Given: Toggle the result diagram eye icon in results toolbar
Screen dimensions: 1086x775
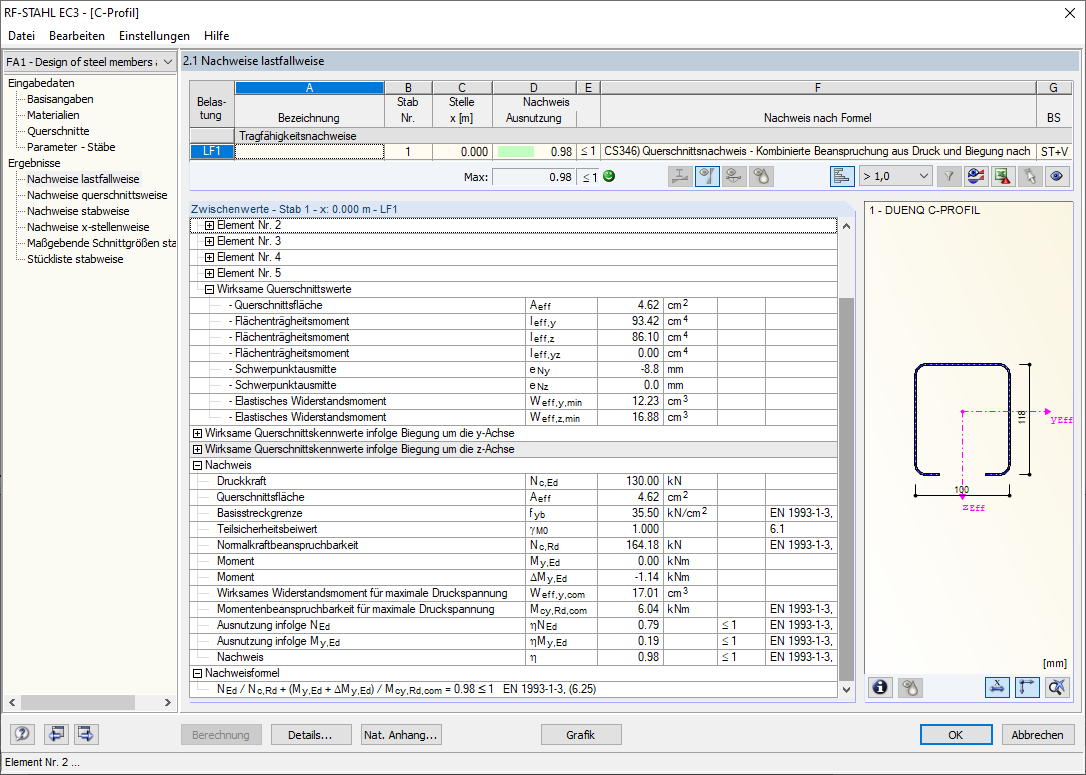Looking at the screenshot, I should pos(707,177).
